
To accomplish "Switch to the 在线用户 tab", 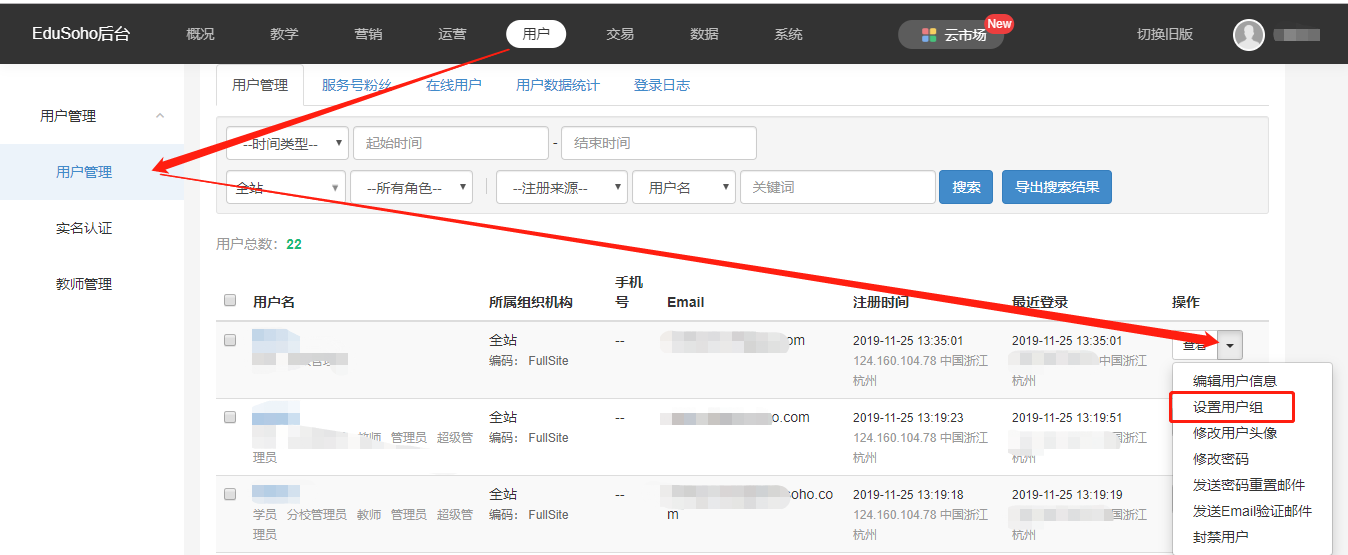I will tap(454, 85).
